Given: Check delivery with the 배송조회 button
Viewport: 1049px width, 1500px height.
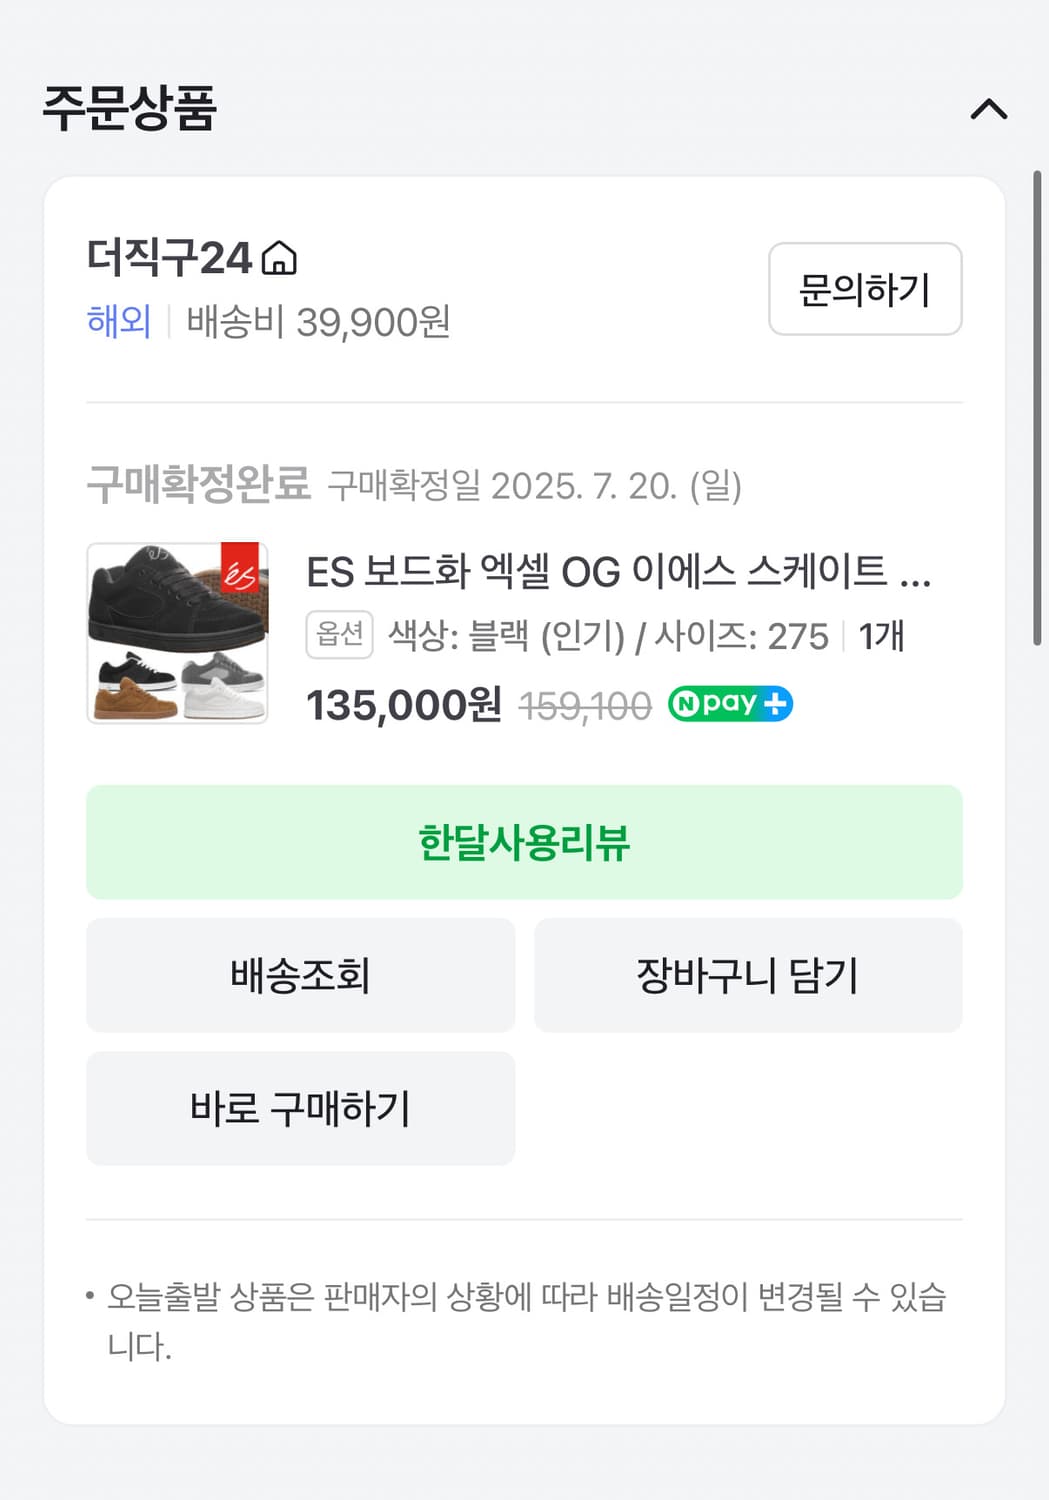Looking at the screenshot, I should [x=300, y=975].
